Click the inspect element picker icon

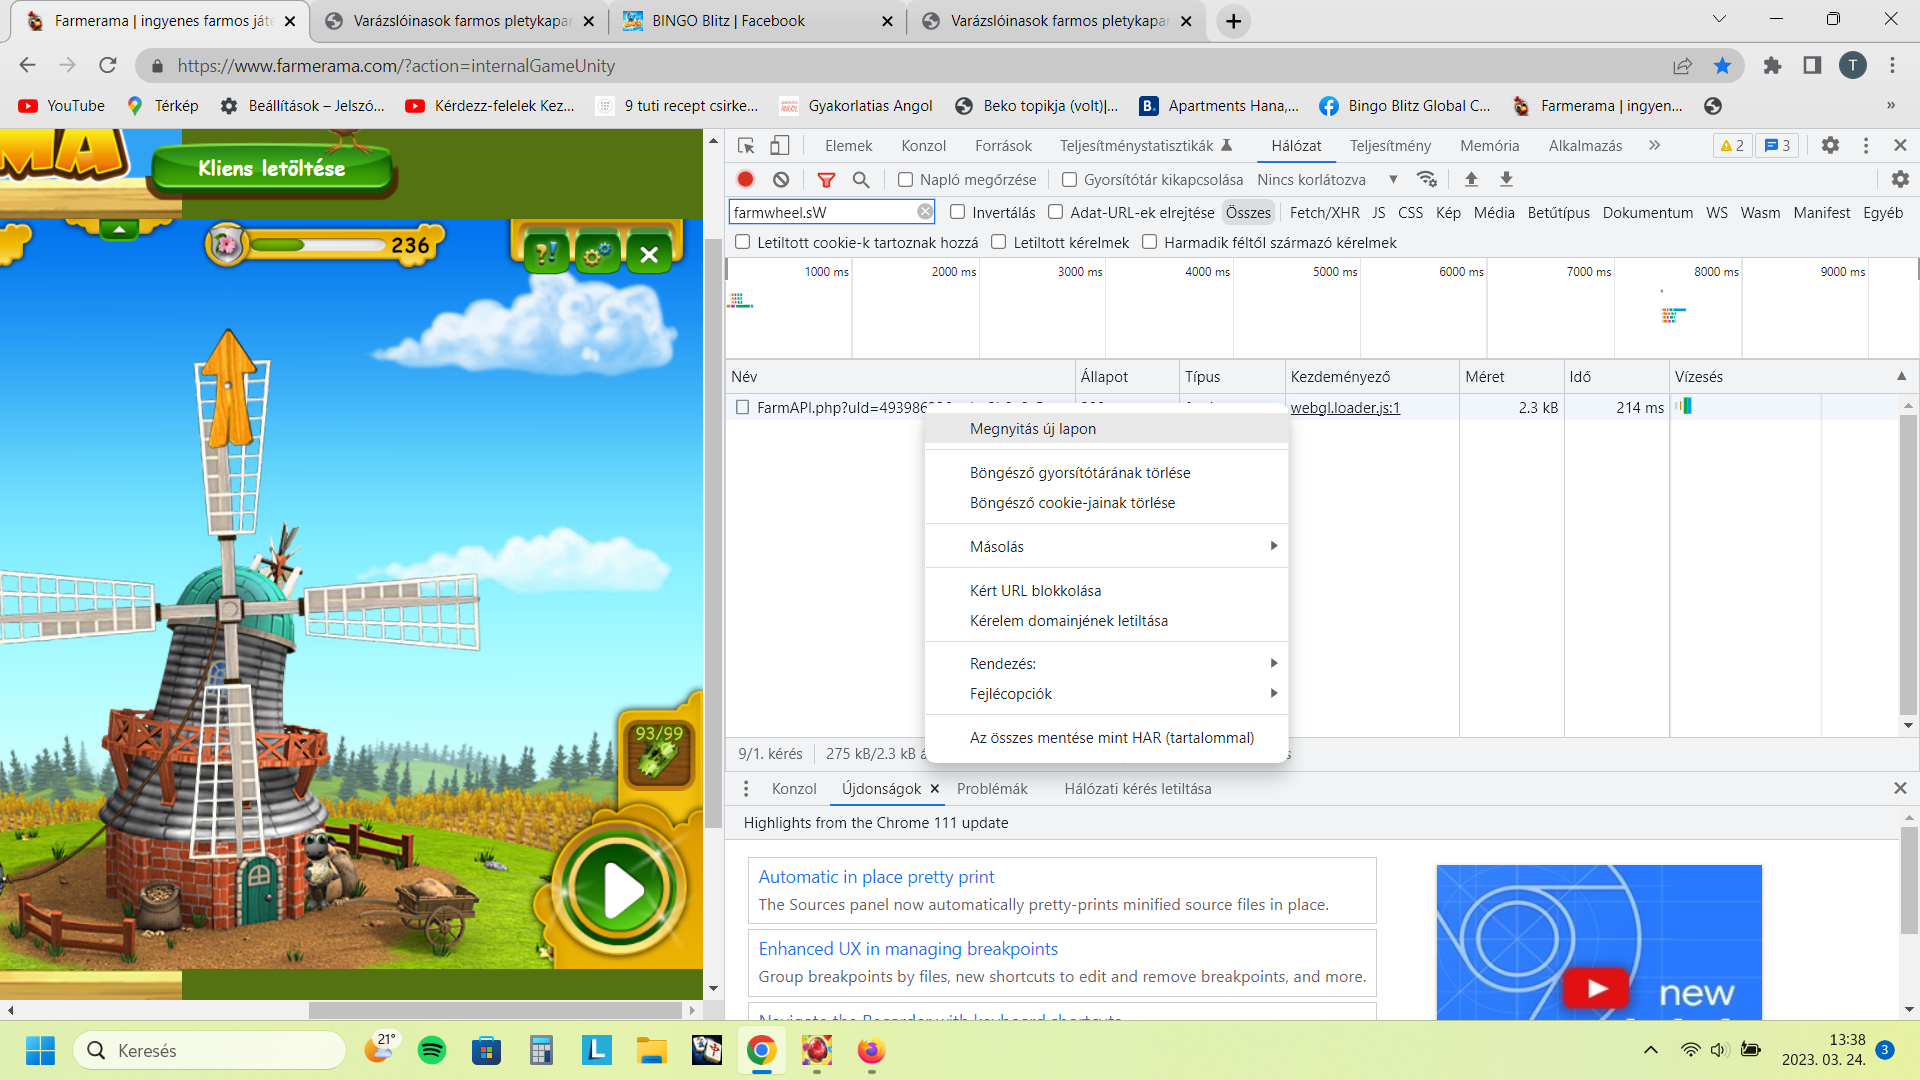tap(746, 146)
